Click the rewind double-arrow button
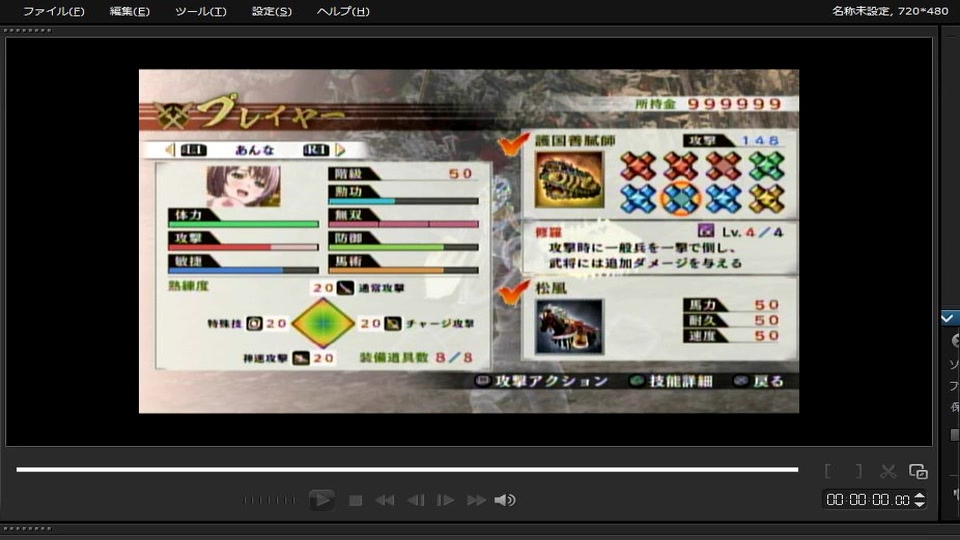 pos(384,500)
